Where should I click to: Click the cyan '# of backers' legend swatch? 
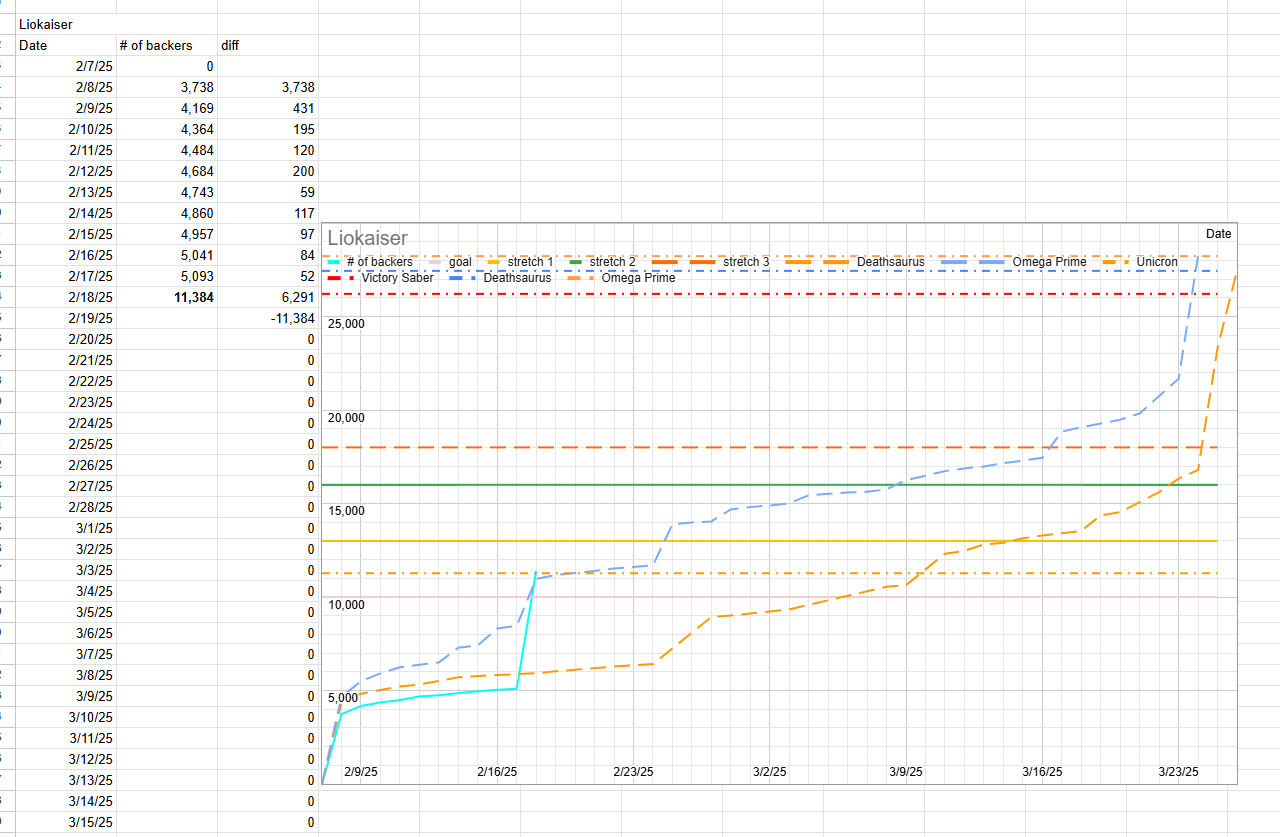click(335, 262)
